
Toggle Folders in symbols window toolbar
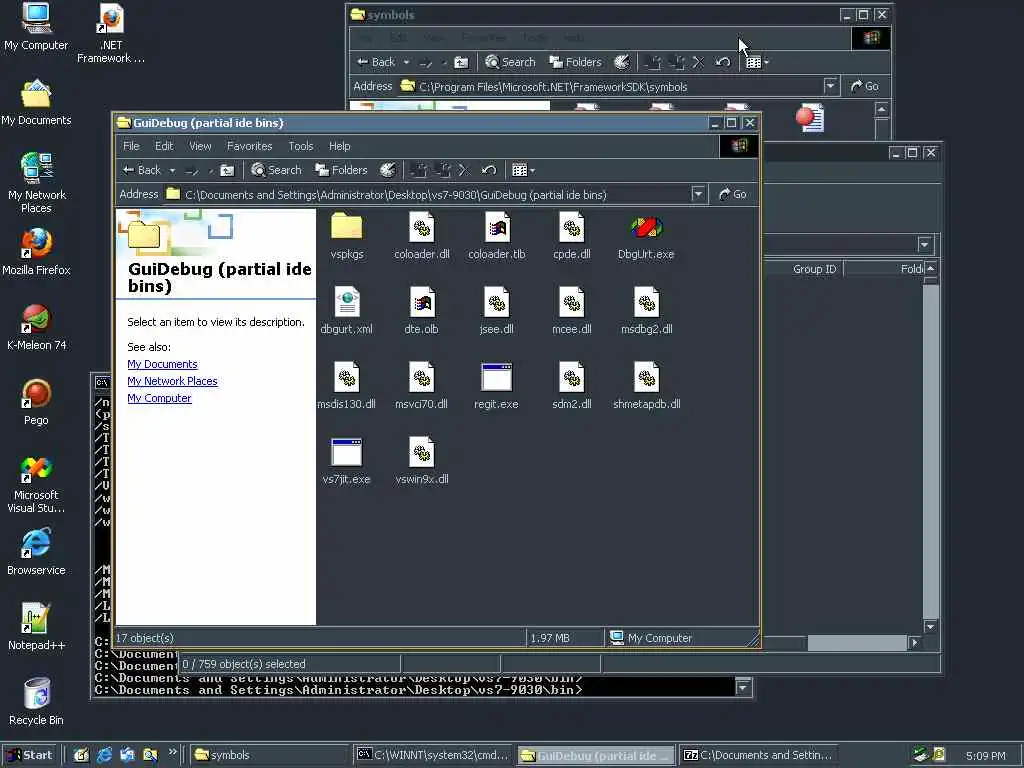pyautogui.click(x=575, y=62)
